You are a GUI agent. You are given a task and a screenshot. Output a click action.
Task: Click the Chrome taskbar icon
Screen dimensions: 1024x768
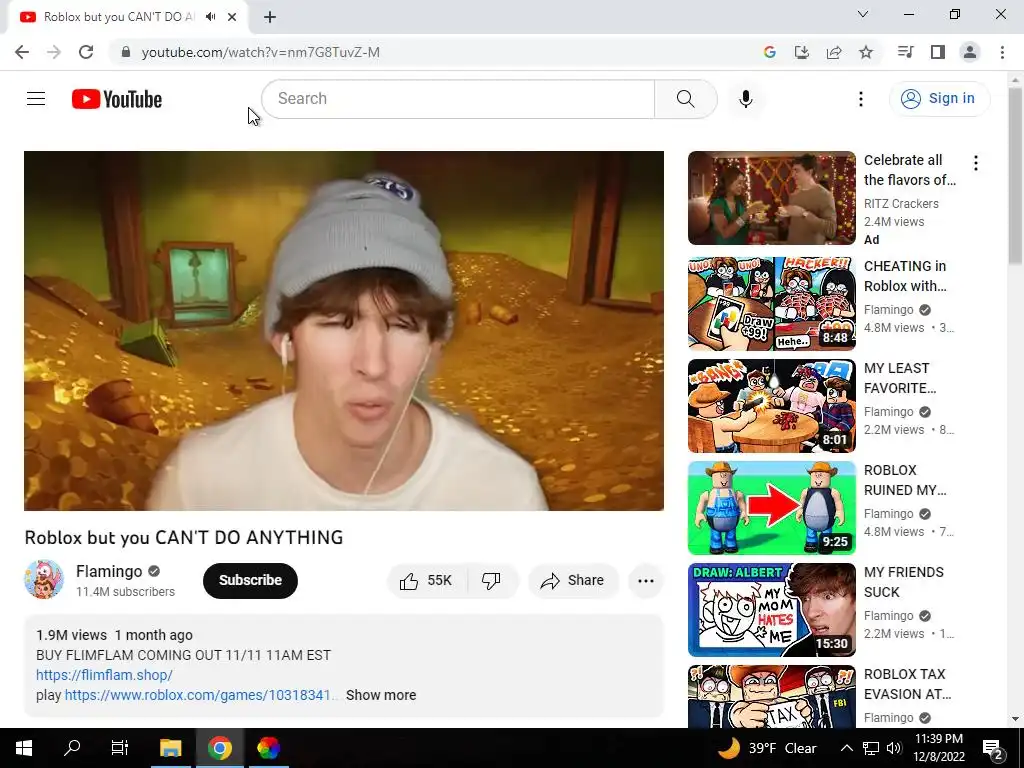click(x=219, y=748)
